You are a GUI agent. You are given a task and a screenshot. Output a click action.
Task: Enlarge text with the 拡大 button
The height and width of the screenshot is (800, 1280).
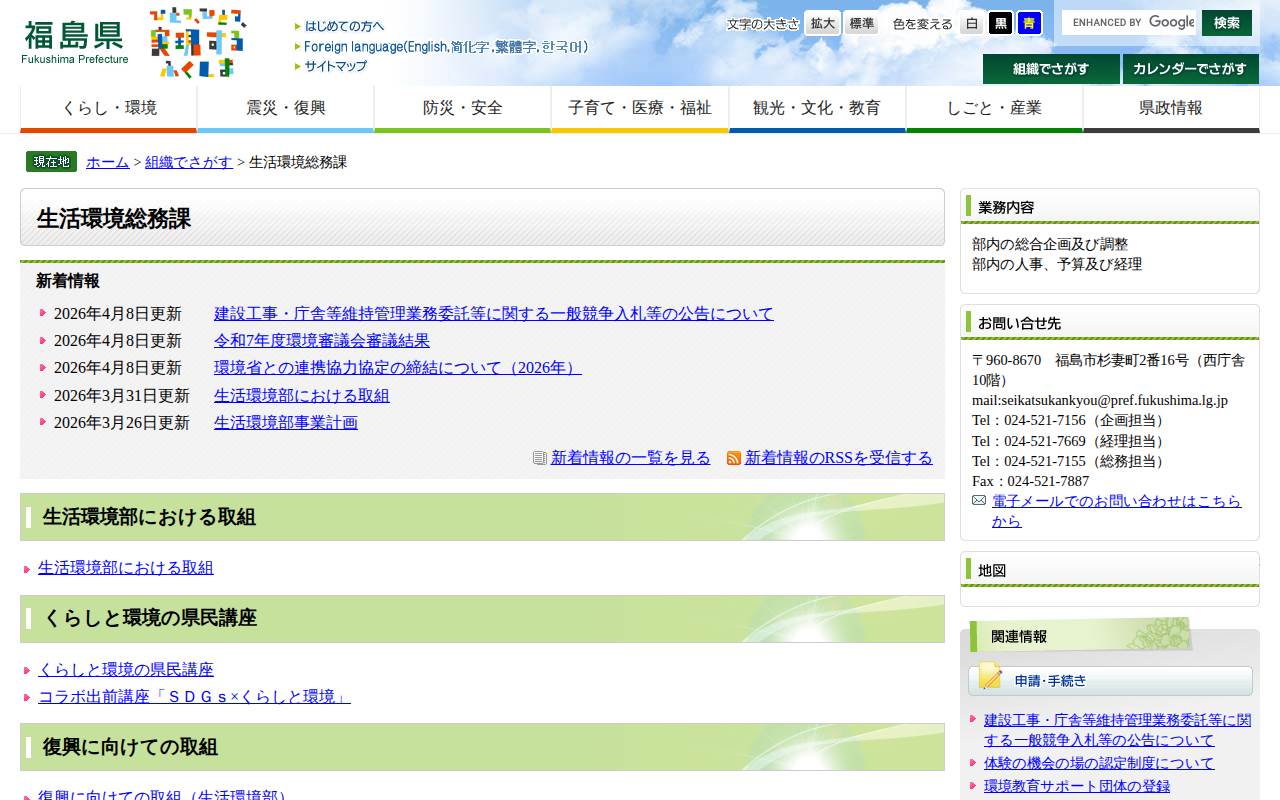pos(822,23)
